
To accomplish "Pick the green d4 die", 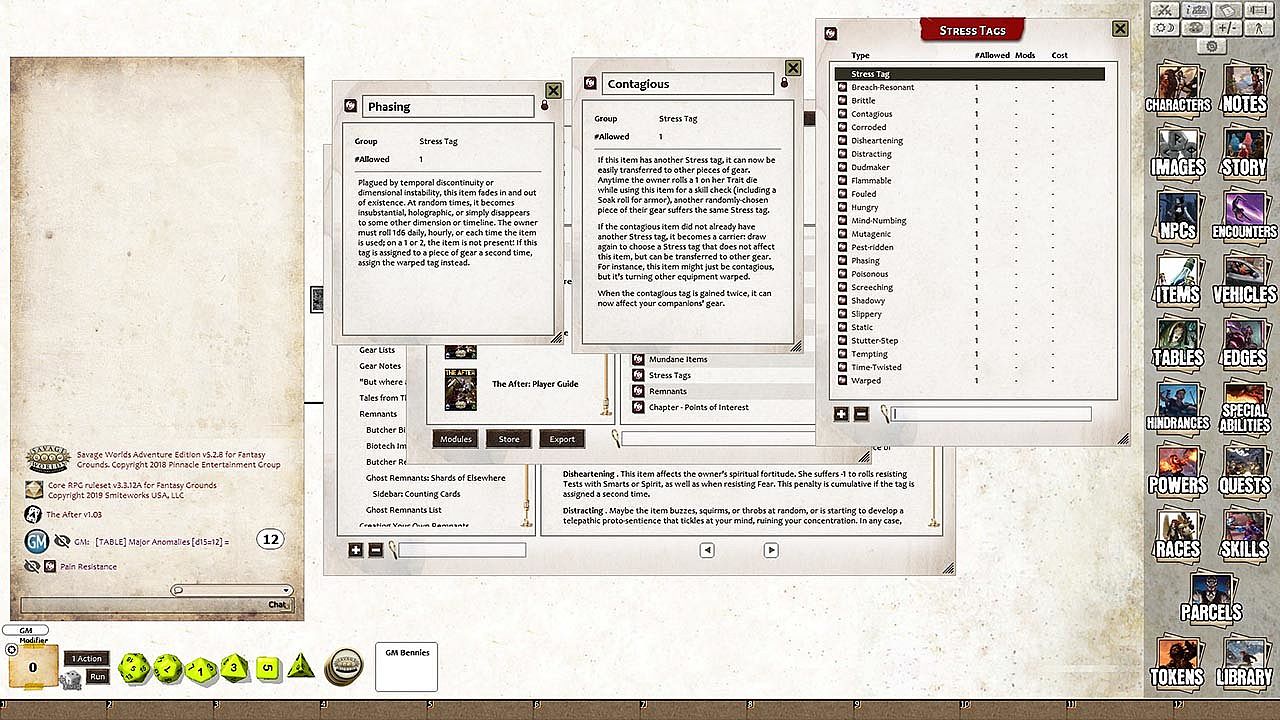I will point(303,667).
